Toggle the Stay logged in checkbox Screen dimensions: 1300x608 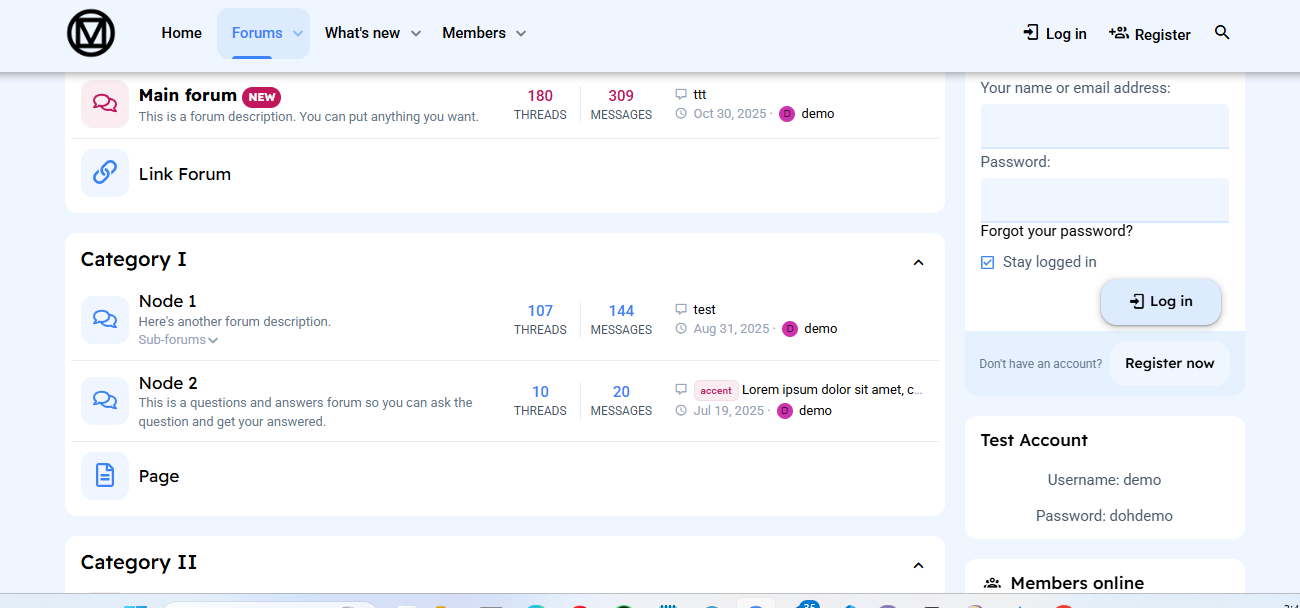coord(988,262)
